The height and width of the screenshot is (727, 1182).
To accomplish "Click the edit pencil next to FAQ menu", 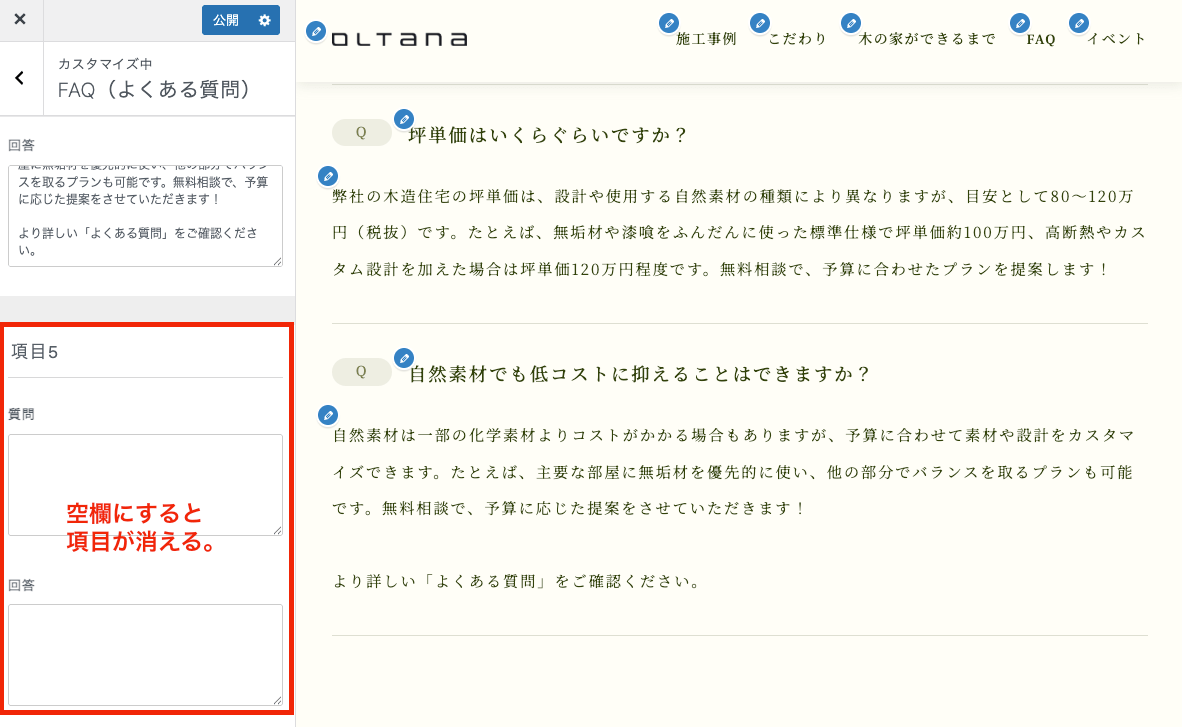I will coord(1020,23).
